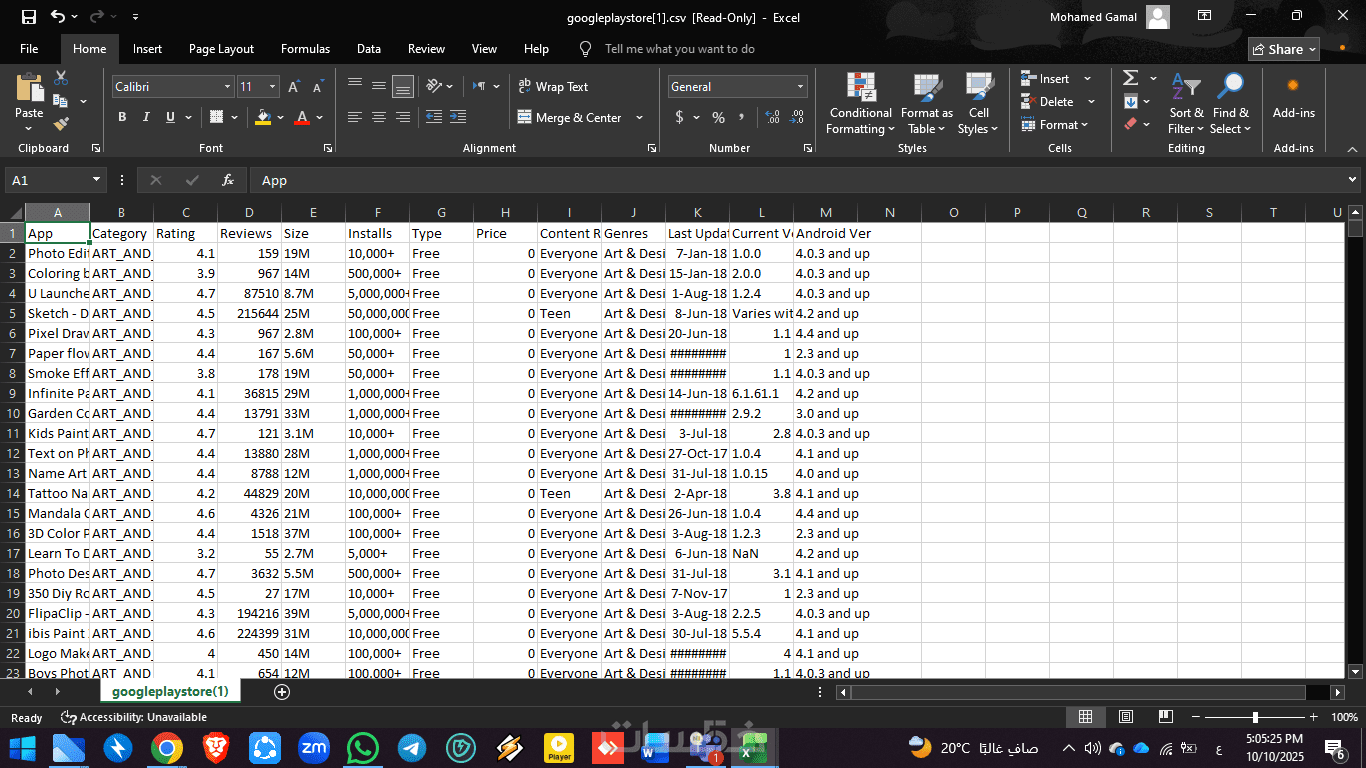The height and width of the screenshot is (768, 1366).
Task: Open Find & Select
Action: point(1230,104)
